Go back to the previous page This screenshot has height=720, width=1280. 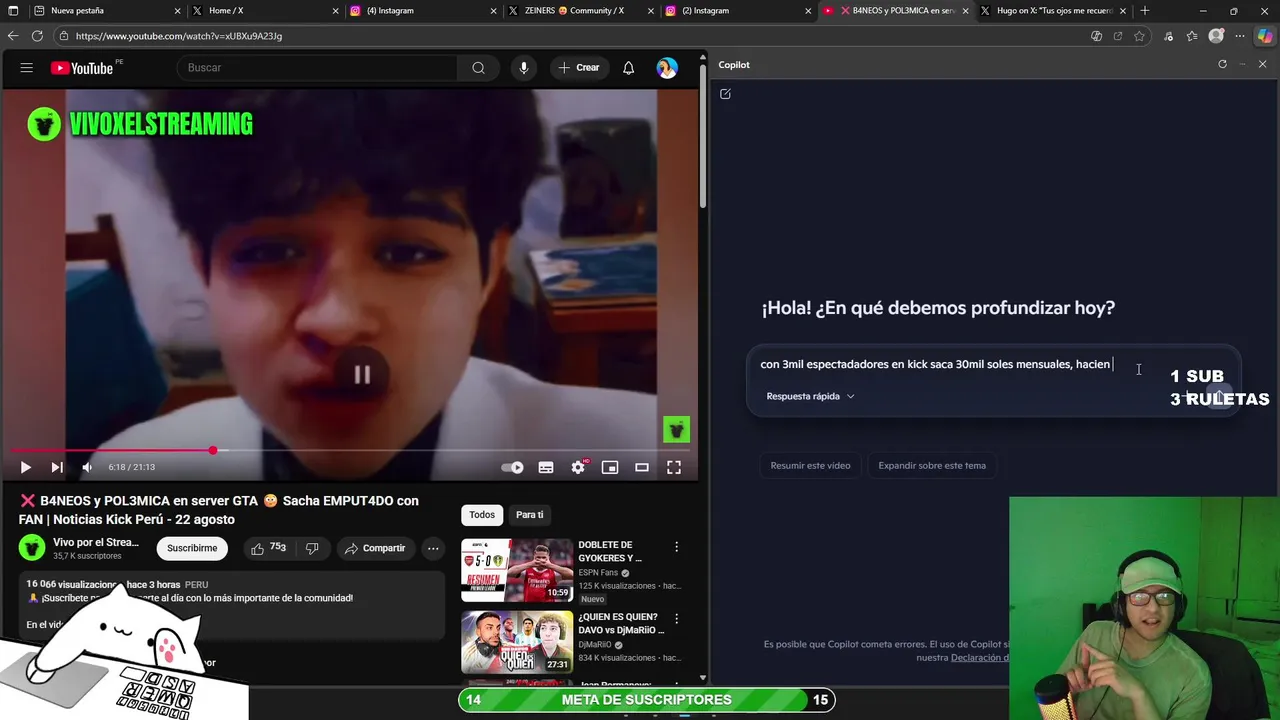coord(13,36)
